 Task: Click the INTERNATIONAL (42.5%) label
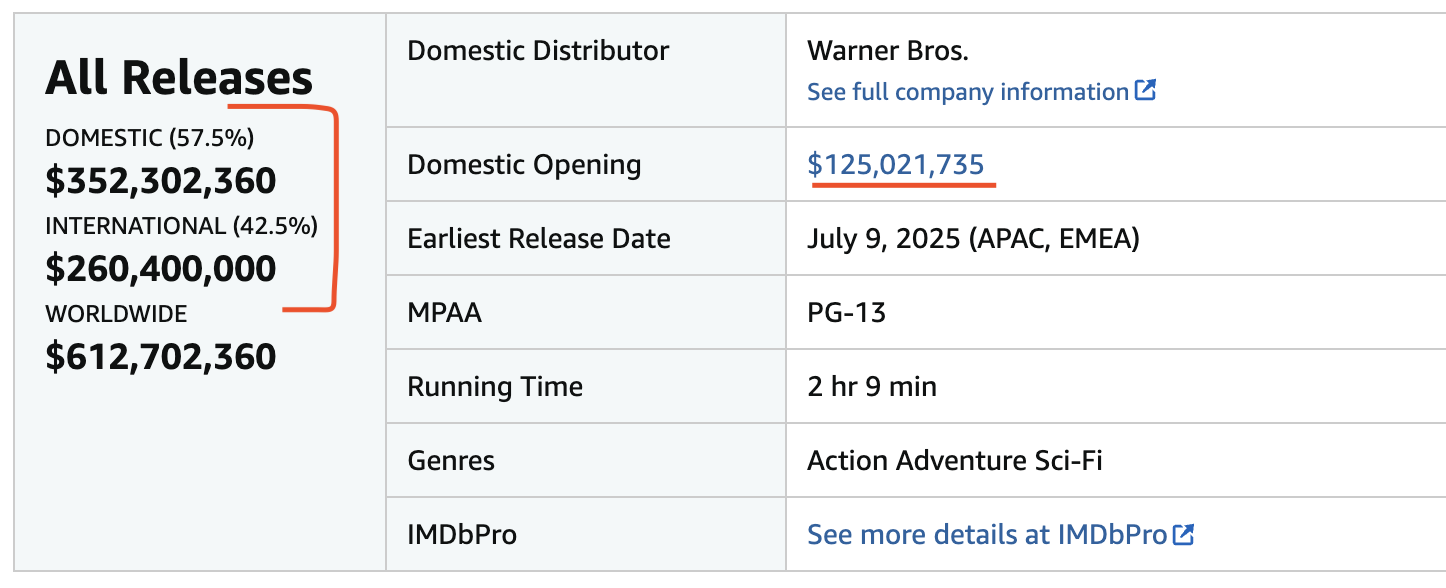[x=181, y=226]
